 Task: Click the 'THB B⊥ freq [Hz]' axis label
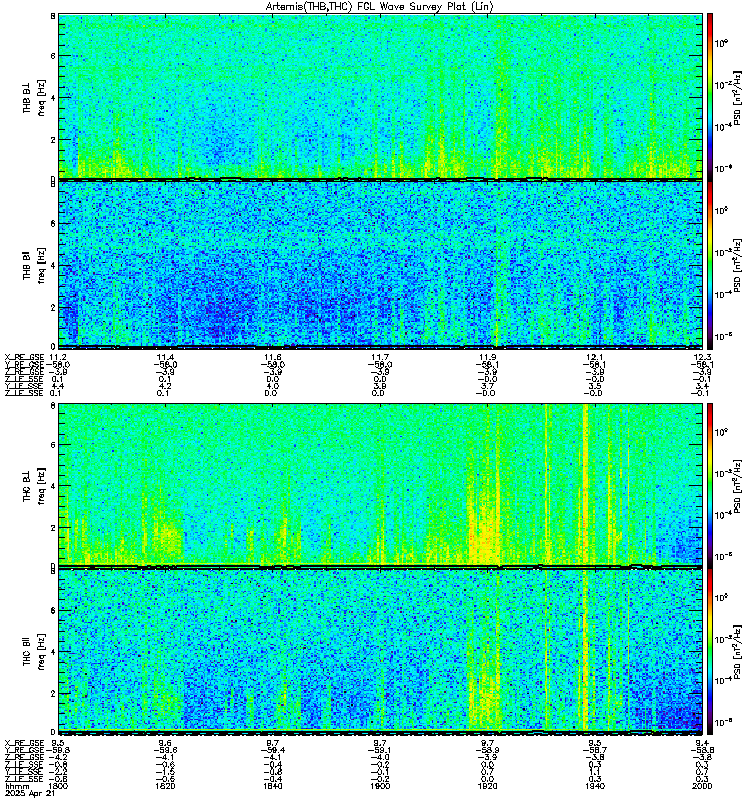[x=34, y=97]
